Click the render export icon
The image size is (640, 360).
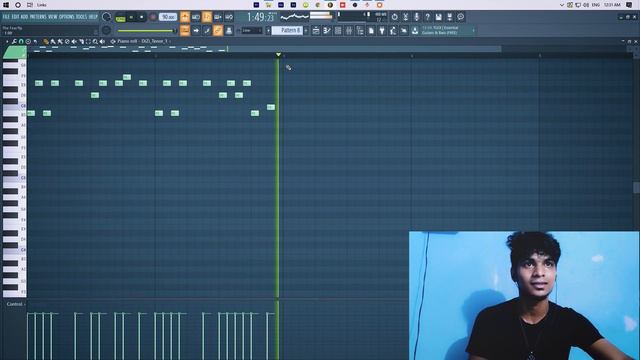(x=449, y=17)
